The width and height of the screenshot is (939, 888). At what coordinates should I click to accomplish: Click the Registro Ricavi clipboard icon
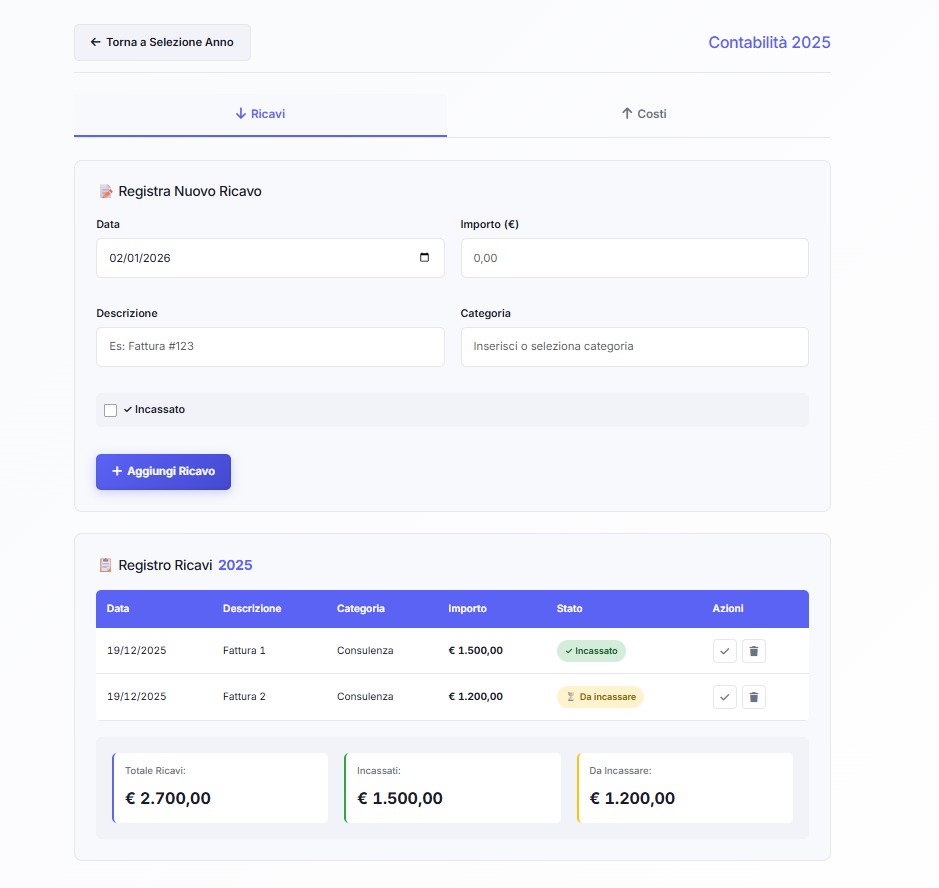point(105,565)
